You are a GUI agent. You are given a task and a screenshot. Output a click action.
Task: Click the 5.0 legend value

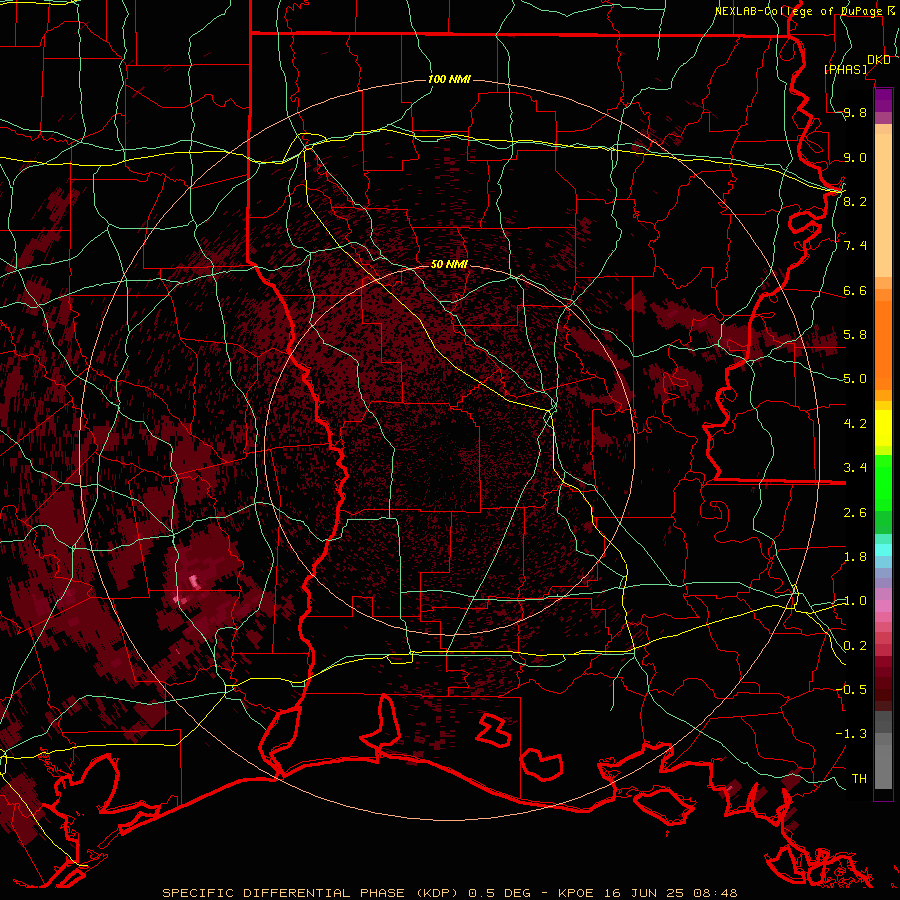[x=855, y=379]
